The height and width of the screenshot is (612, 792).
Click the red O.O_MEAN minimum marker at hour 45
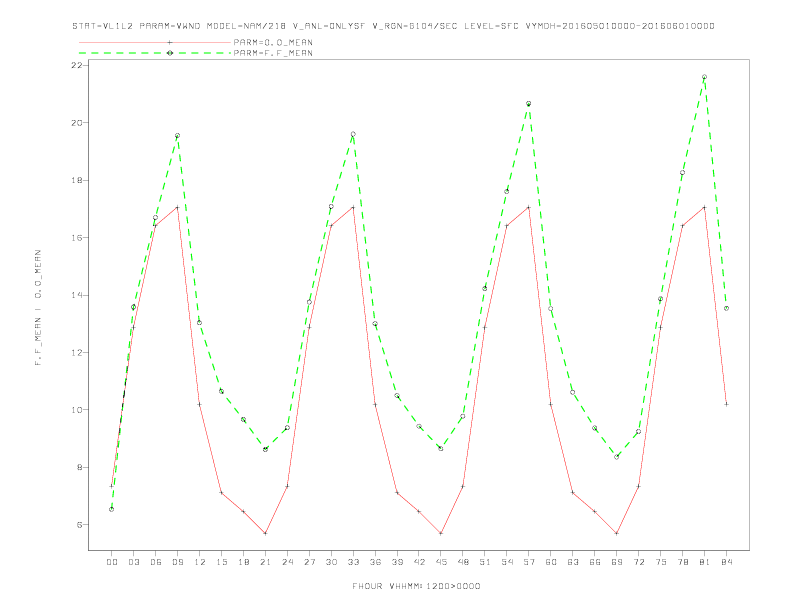point(441,533)
